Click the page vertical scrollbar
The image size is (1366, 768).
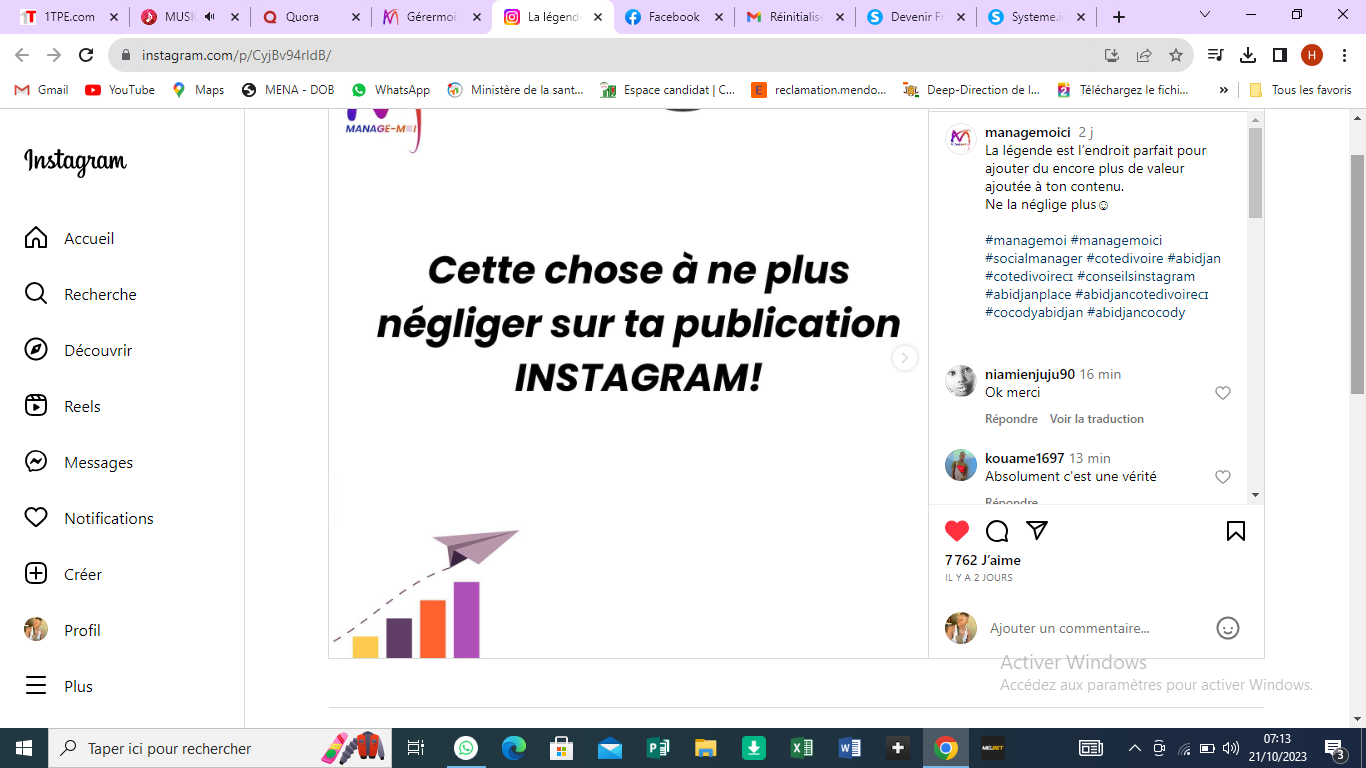[x=1357, y=274]
